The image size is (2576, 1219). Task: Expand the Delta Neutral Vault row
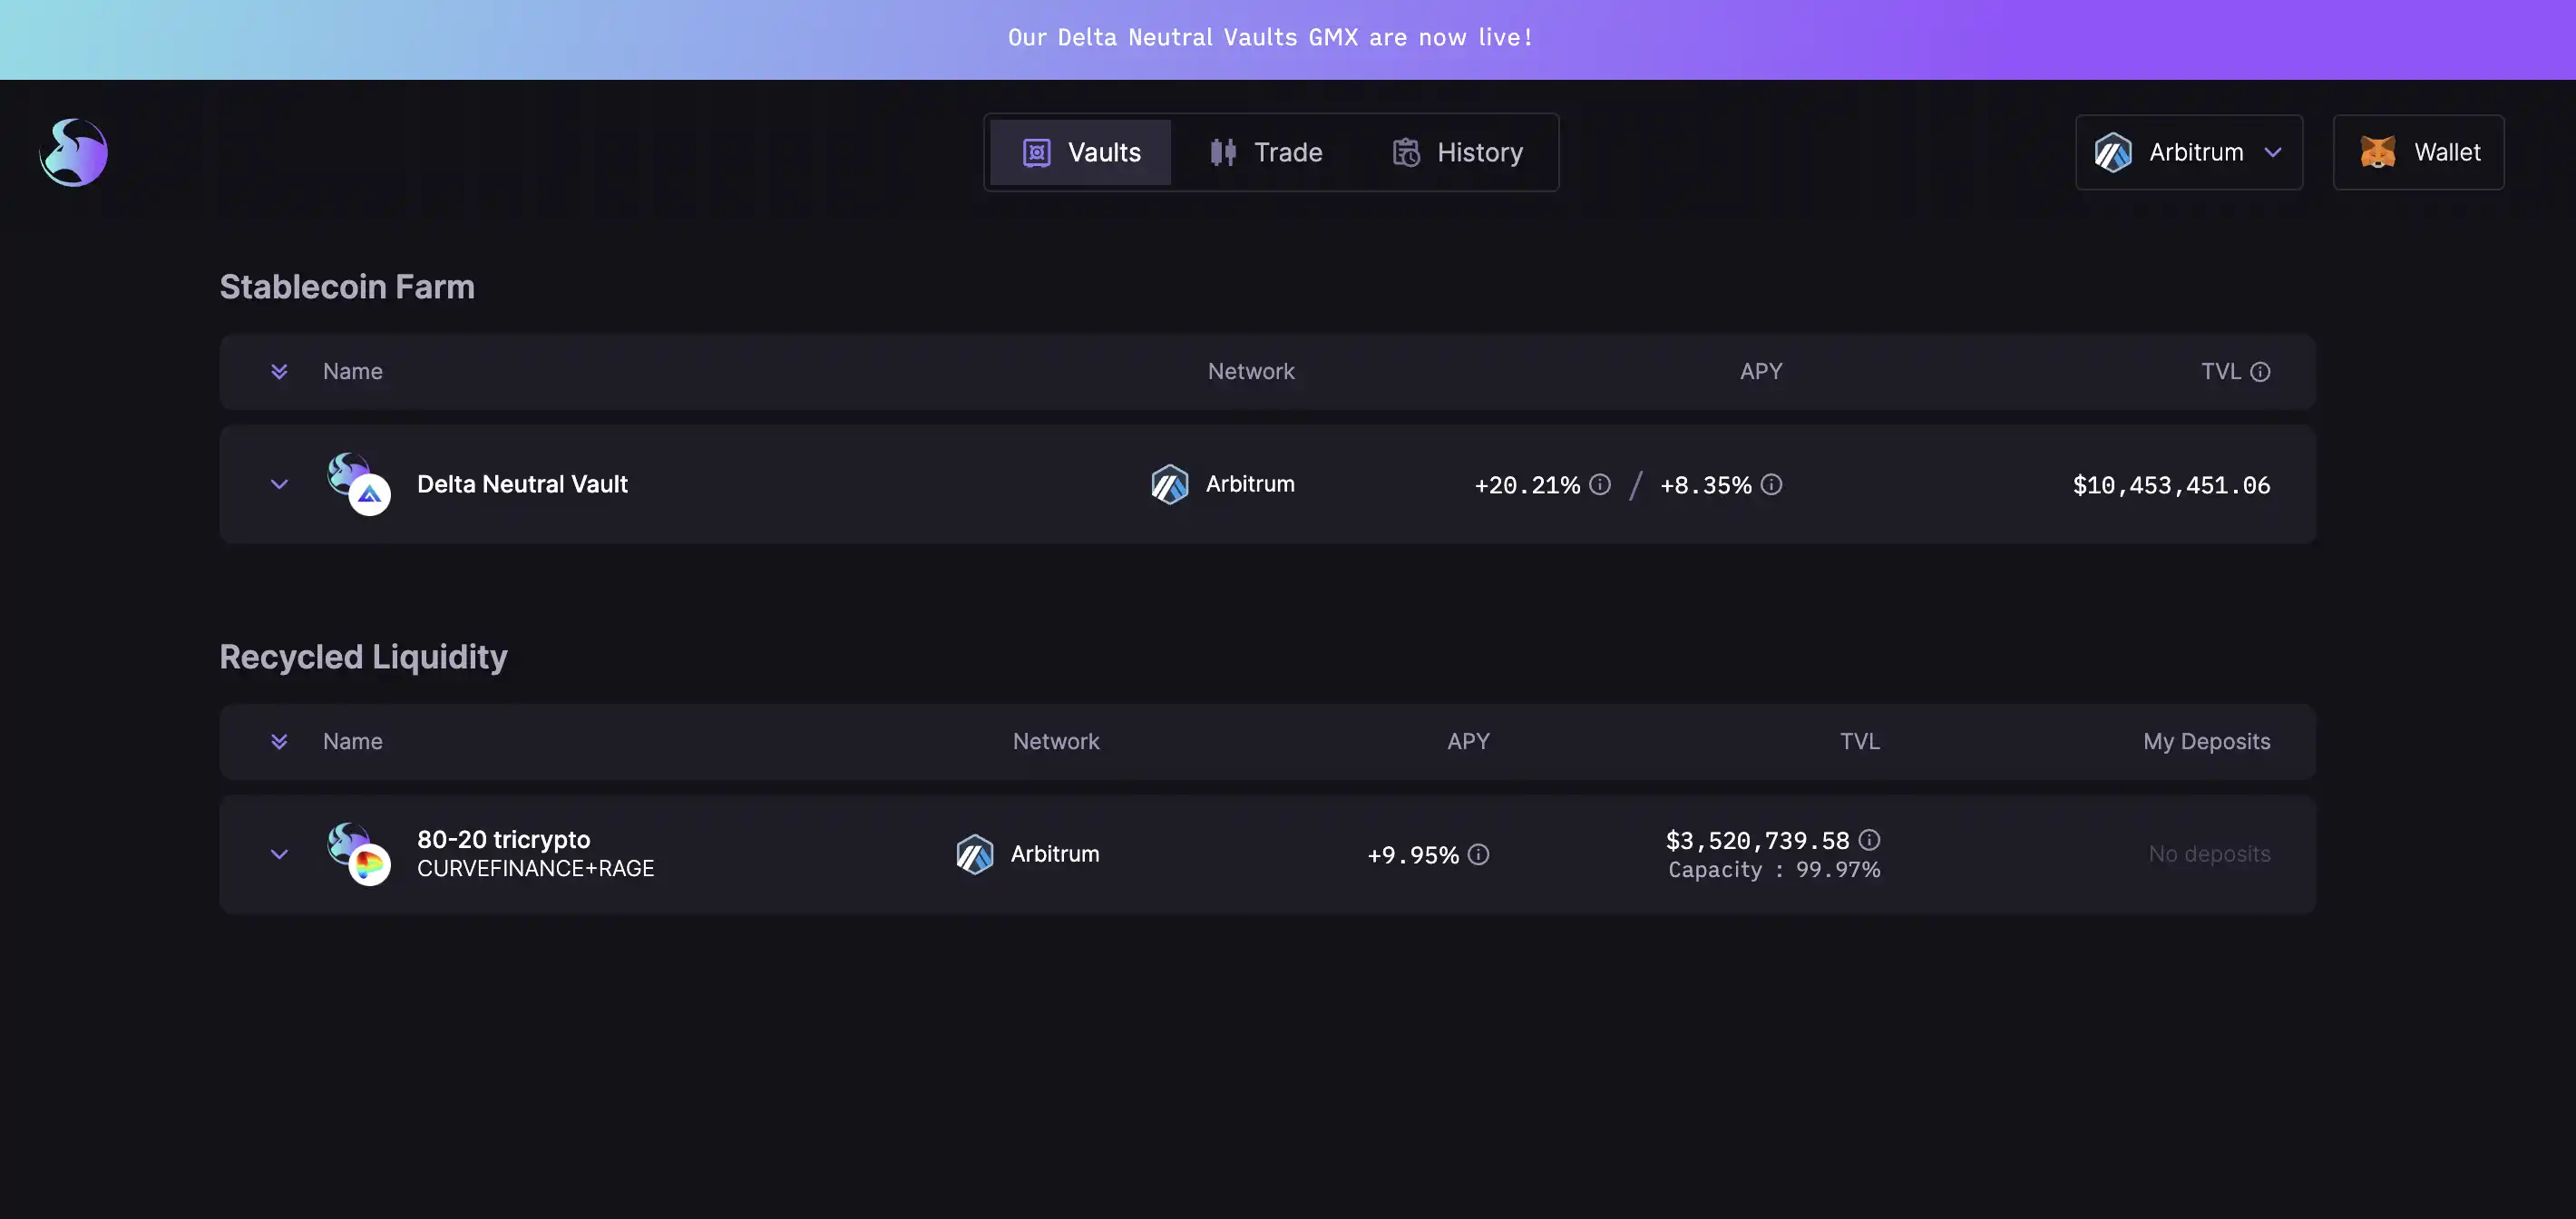279,484
